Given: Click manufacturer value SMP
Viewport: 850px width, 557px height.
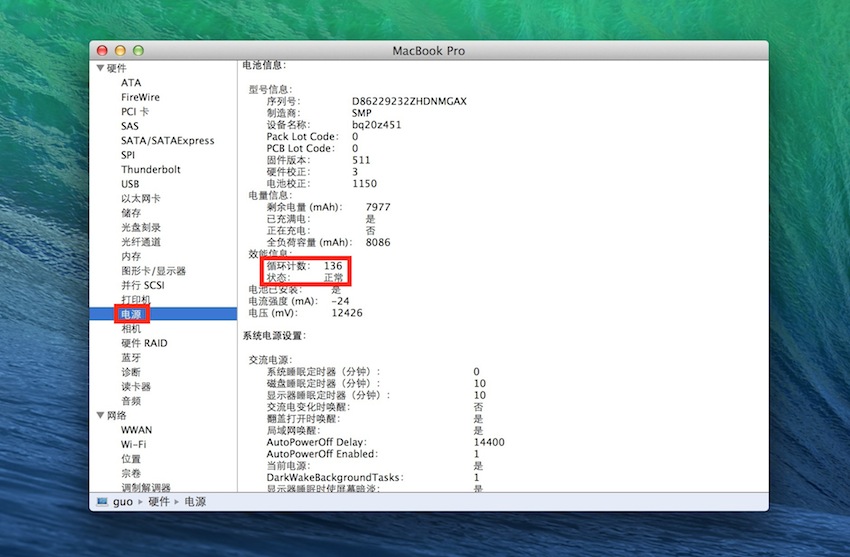Looking at the screenshot, I should (x=362, y=113).
